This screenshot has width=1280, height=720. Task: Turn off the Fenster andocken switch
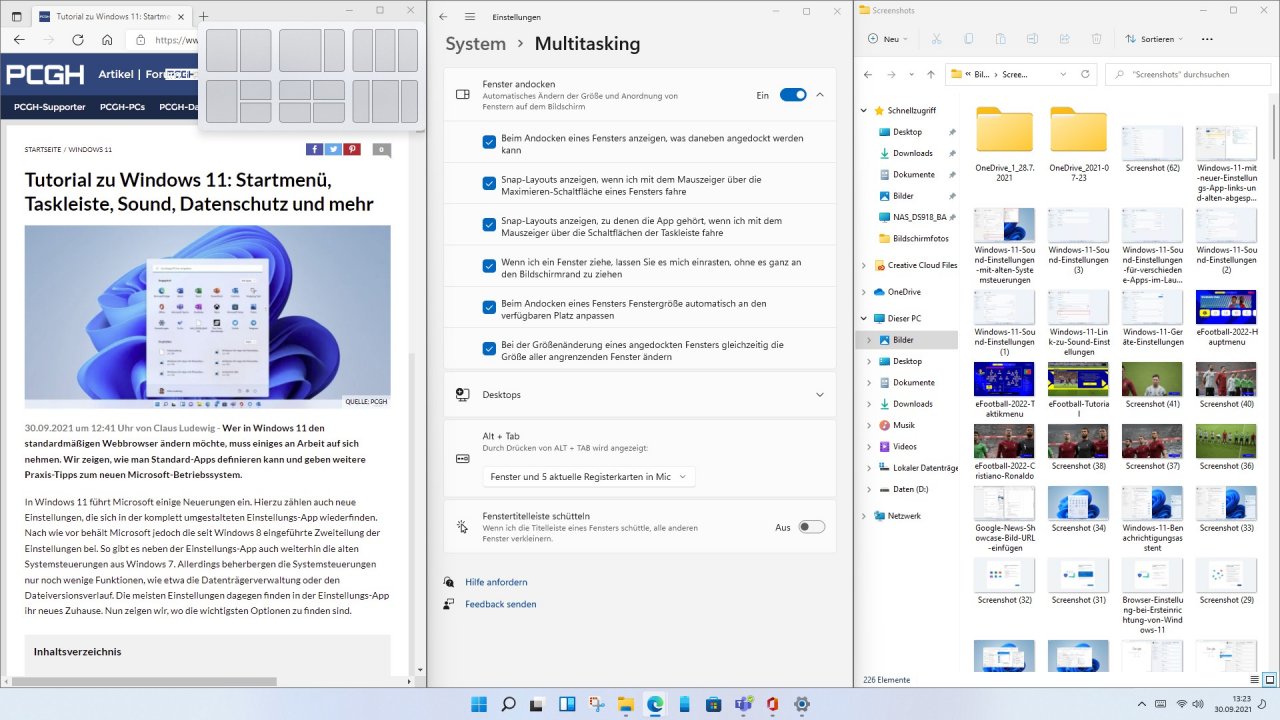pos(793,94)
